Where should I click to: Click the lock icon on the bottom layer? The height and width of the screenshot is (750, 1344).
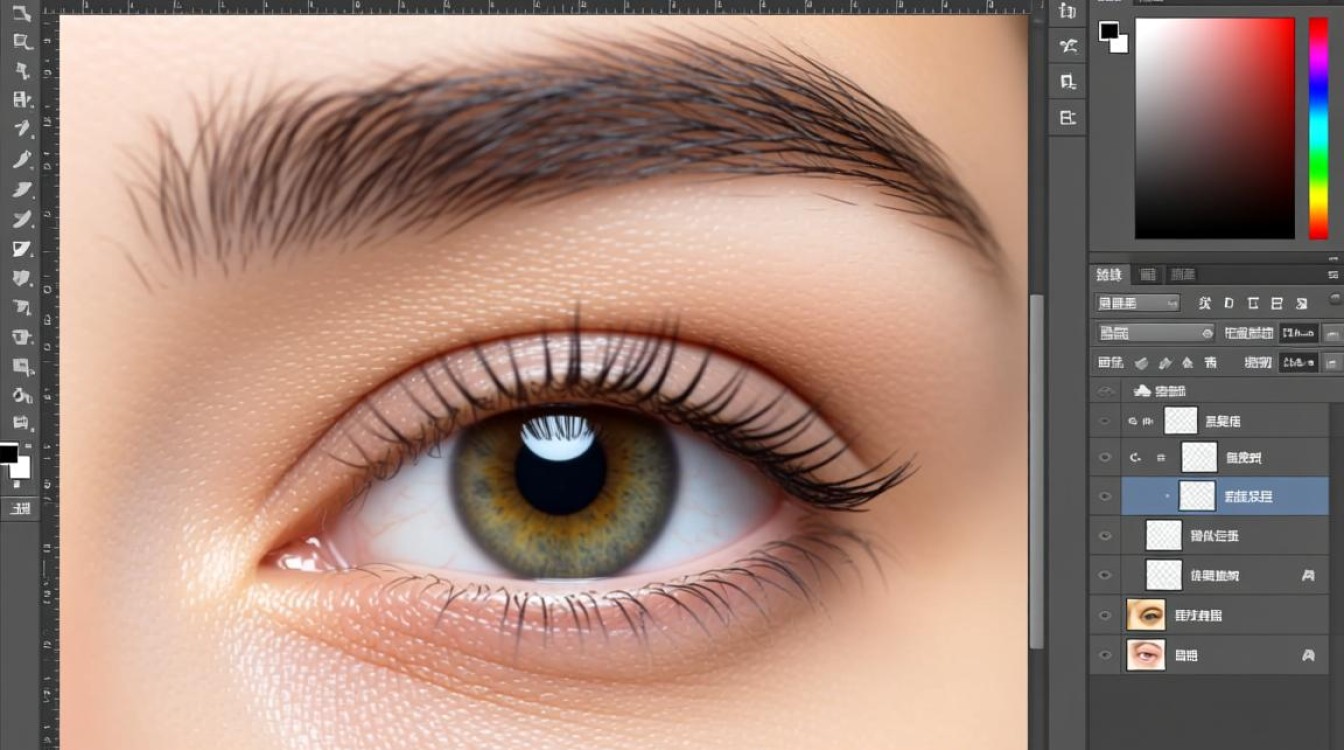click(x=1308, y=655)
